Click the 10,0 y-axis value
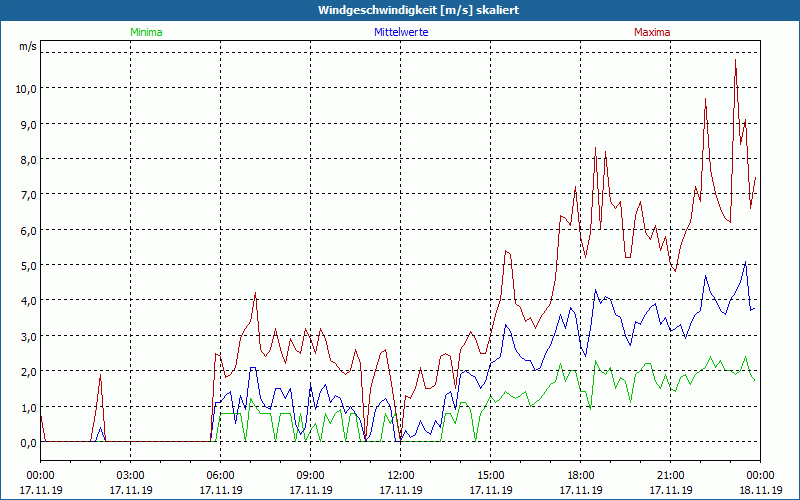The width and height of the screenshot is (800, 500). [x=27, y=89]
